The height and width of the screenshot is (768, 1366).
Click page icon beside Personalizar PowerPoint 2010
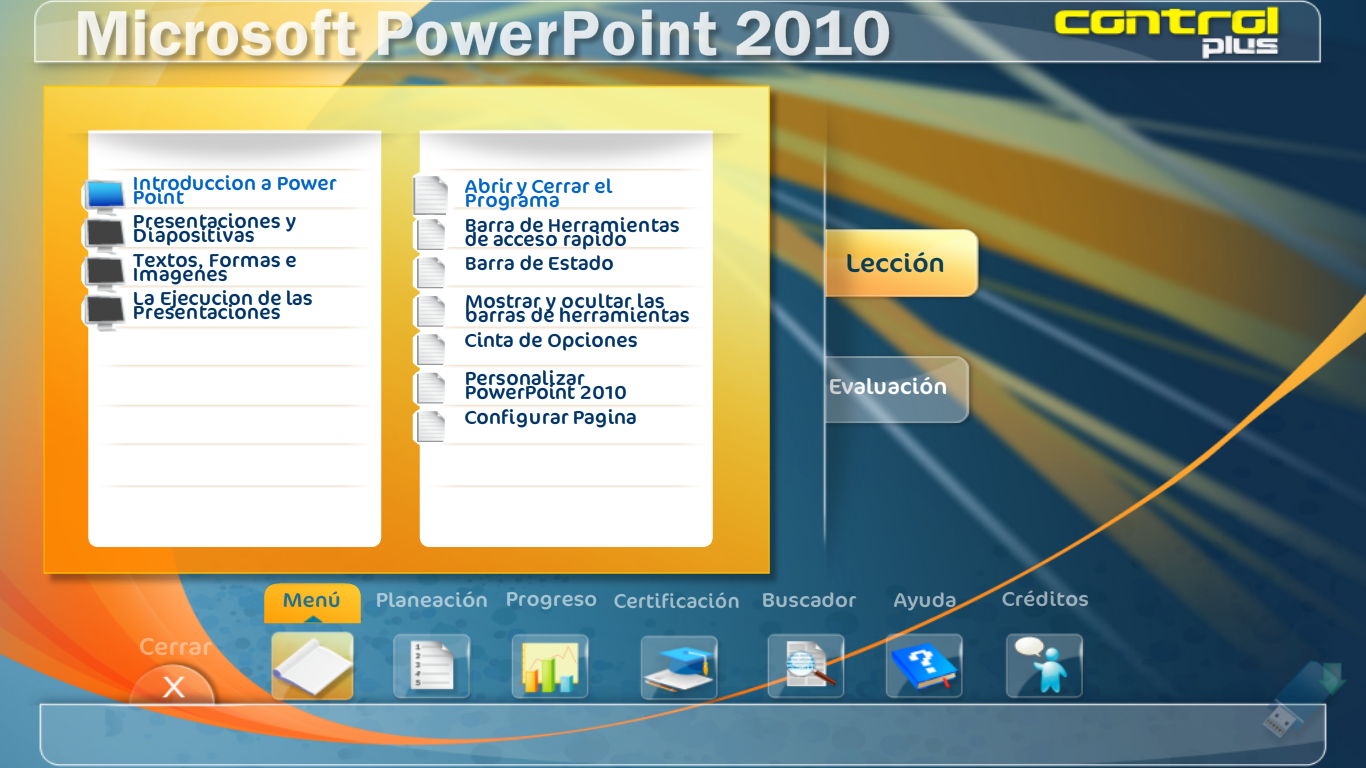(430, 388)
